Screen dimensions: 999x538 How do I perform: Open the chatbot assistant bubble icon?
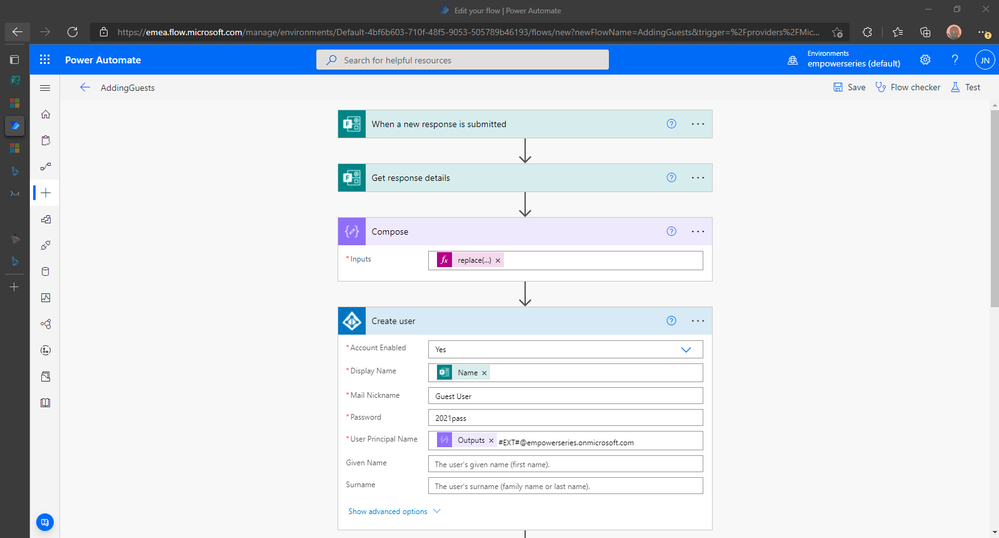[45, 522]
